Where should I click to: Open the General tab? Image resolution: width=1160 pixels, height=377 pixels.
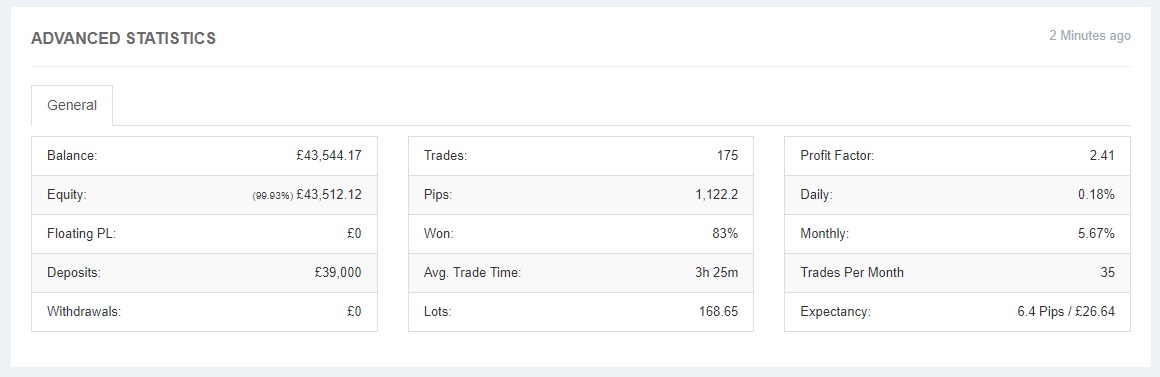pos(72,105)
